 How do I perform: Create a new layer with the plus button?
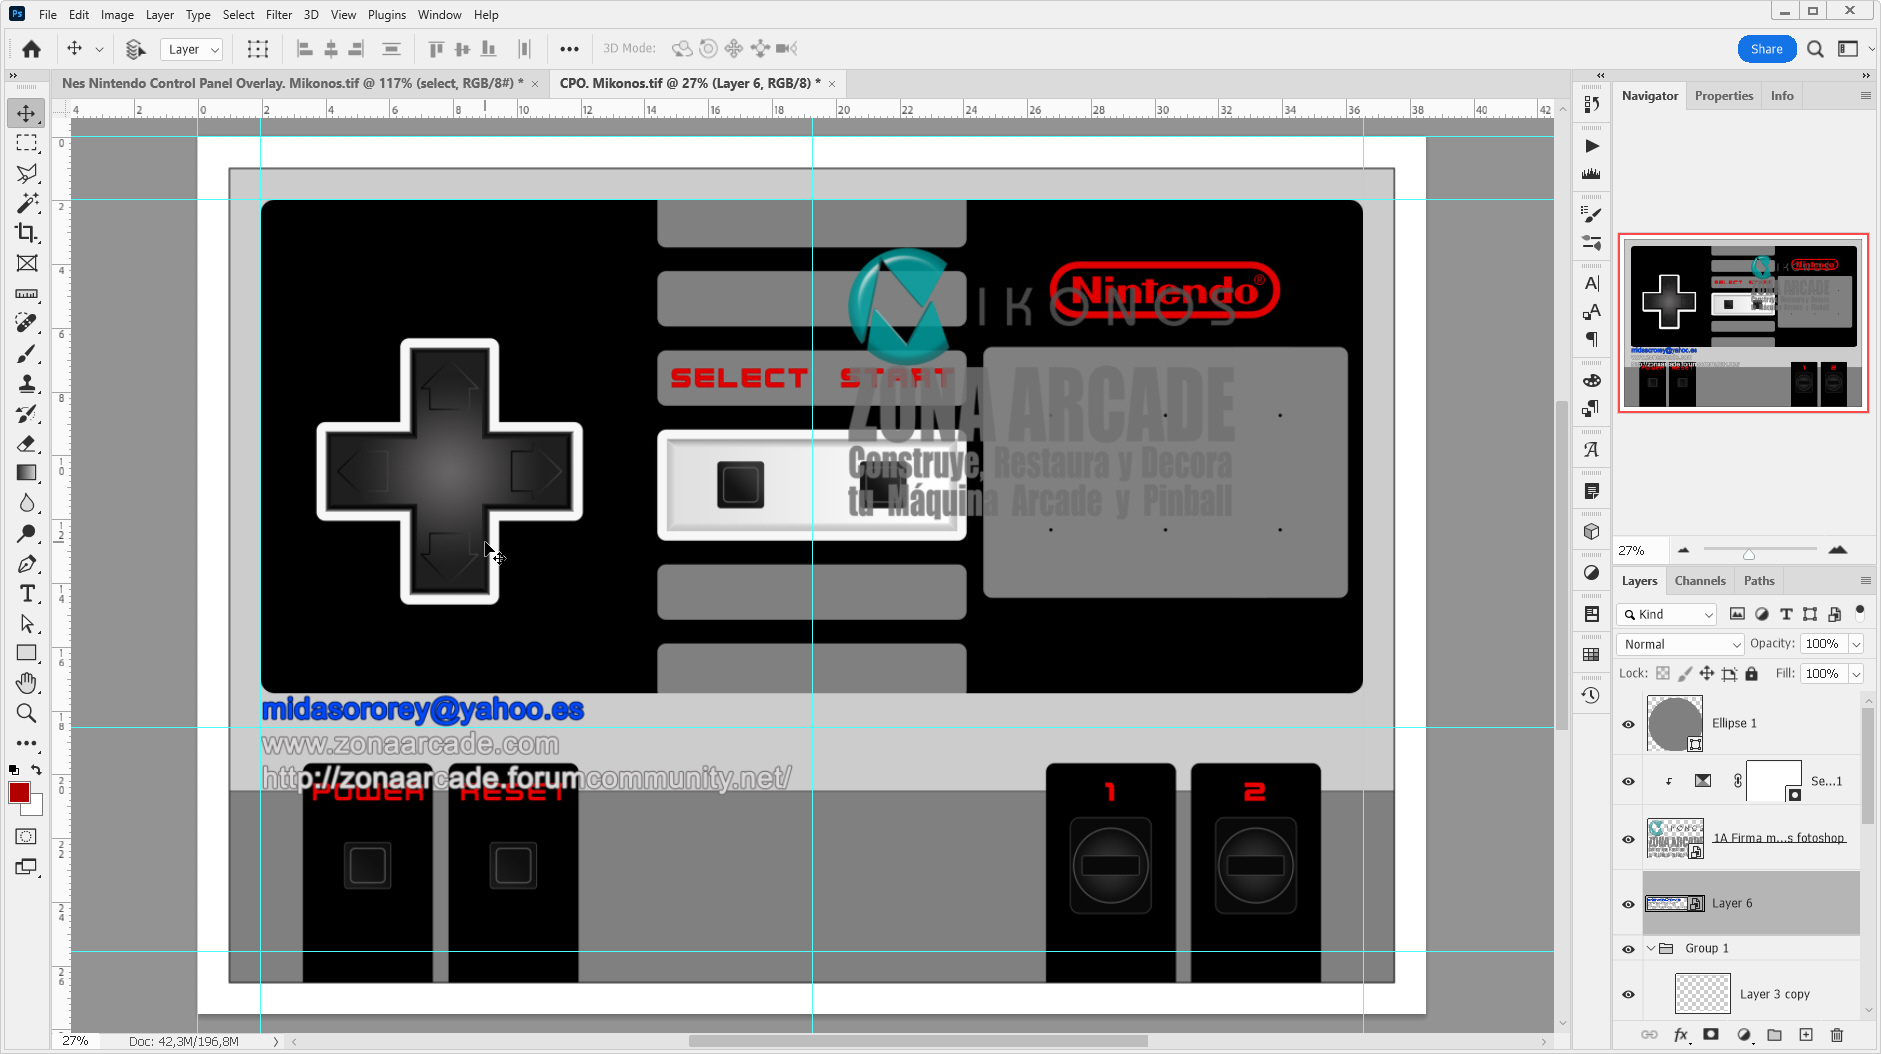tap(1806, 1035)
